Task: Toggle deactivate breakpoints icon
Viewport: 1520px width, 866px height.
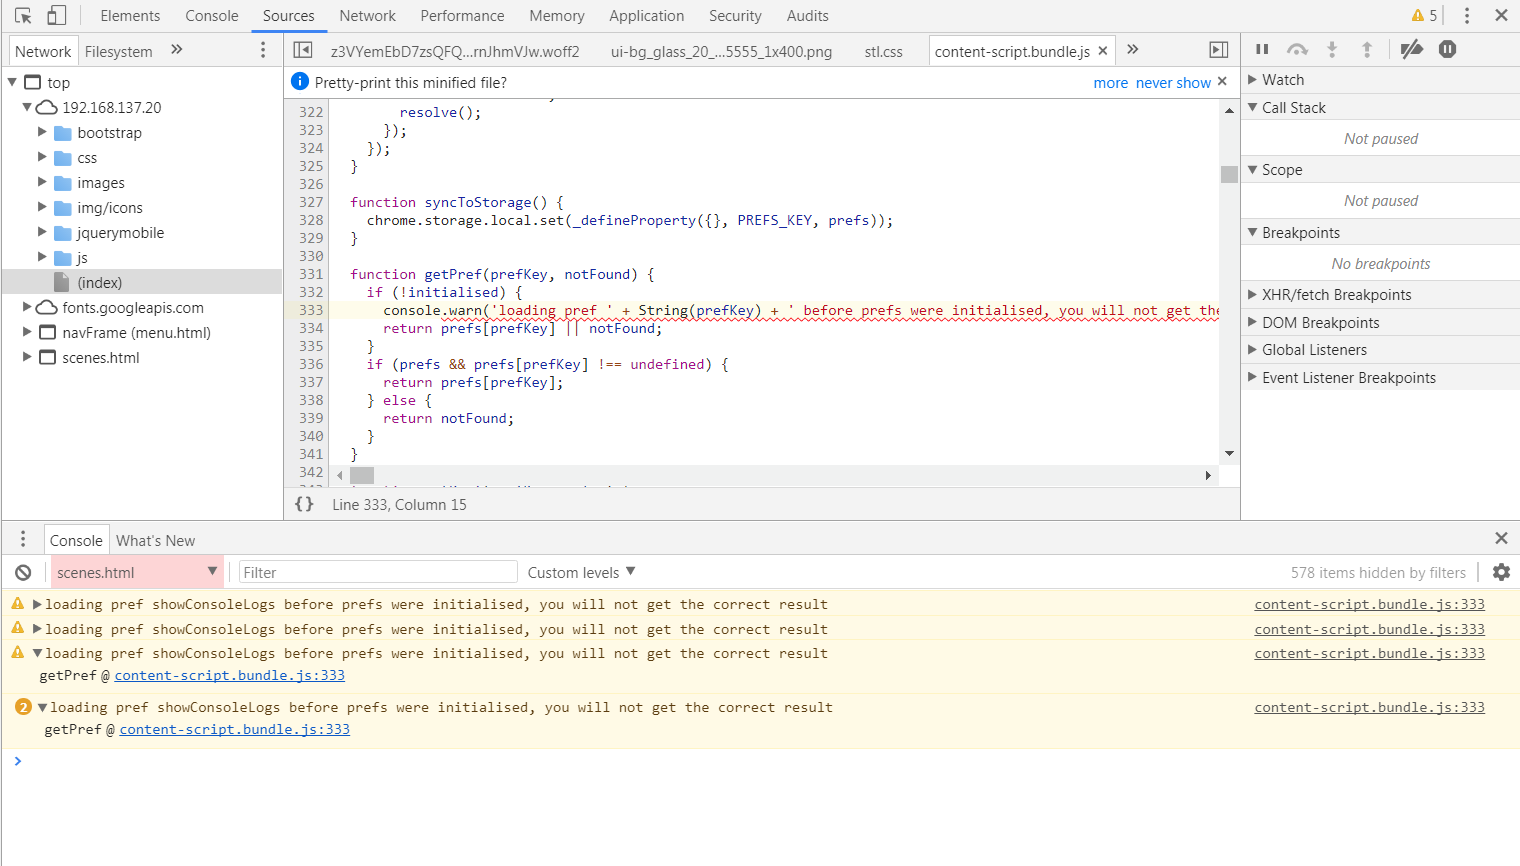Action: [1411, 49]
